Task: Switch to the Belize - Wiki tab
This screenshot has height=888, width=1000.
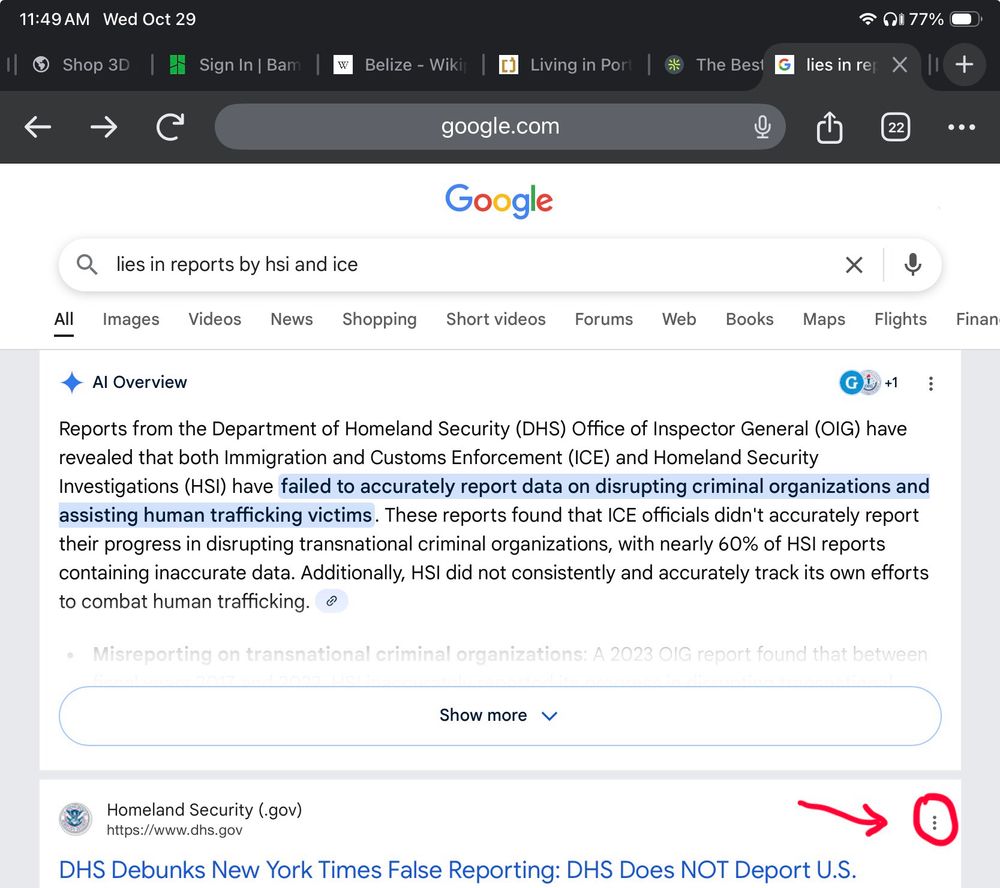Action: [x=401, y=64]
